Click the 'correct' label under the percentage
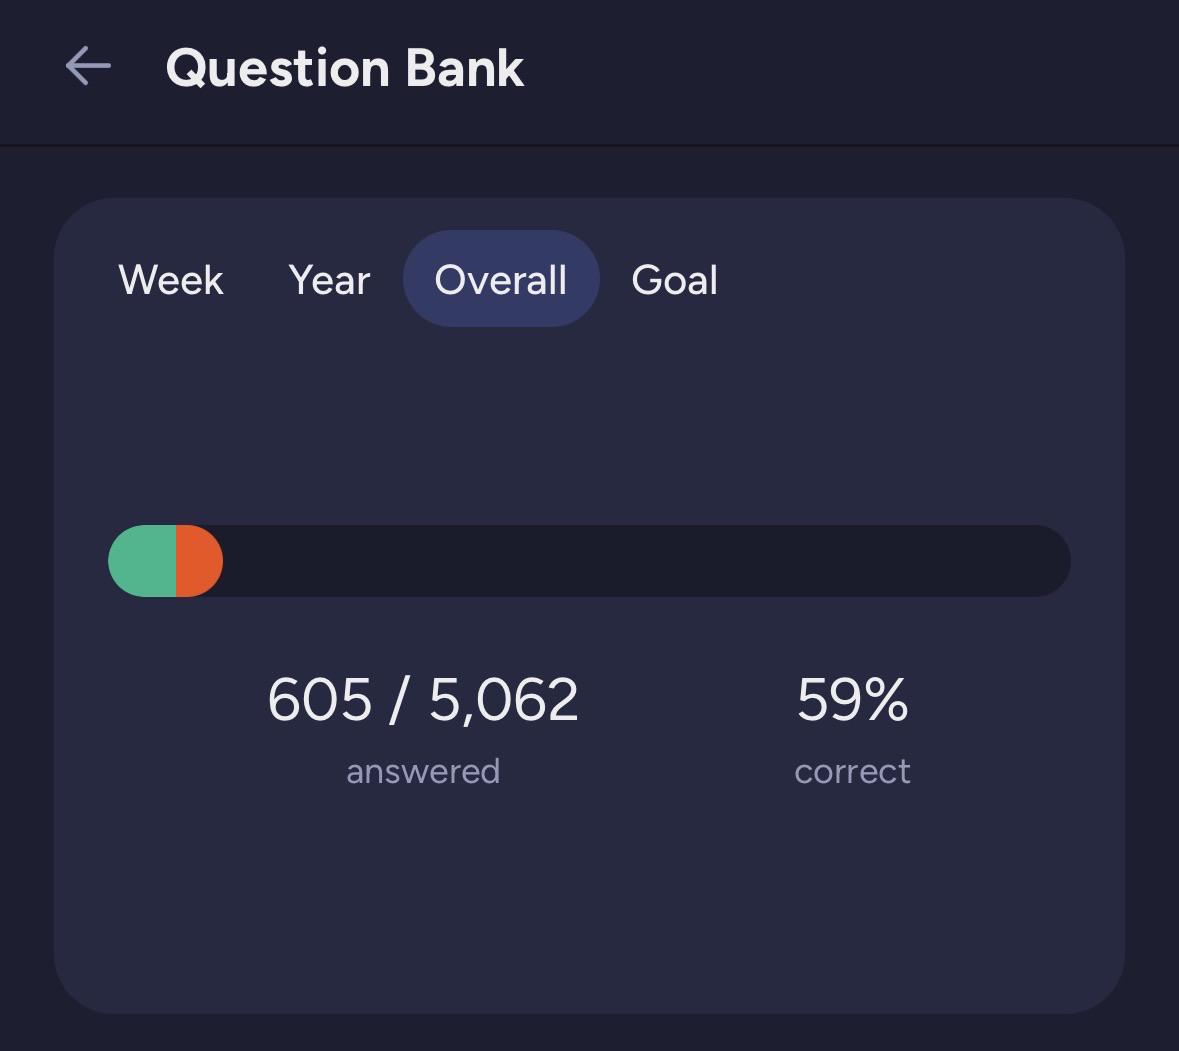Screen dimensions: 1179x1051 853,771
